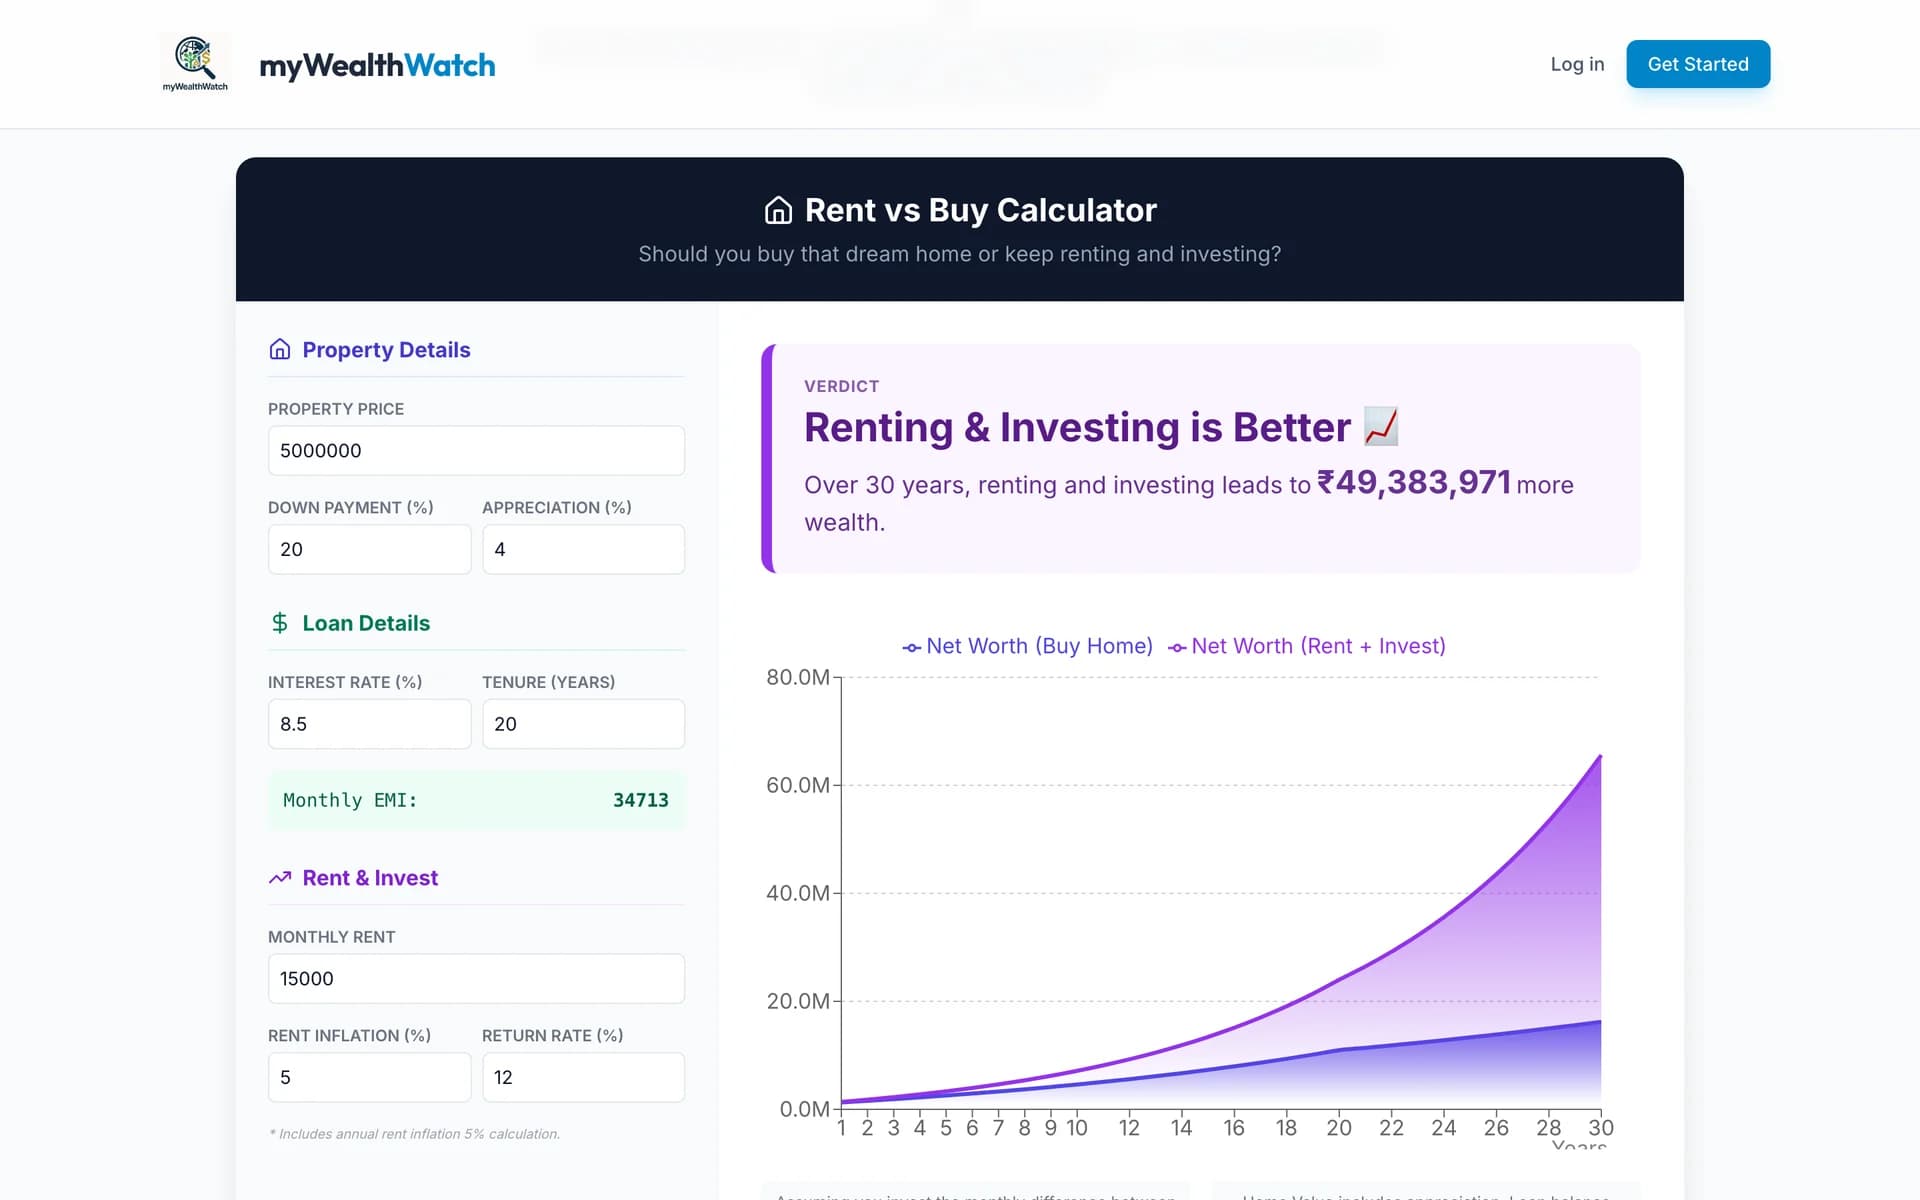Click the calculator subtitle about dream home
Image resolution: width=1920 pixels, height=1200 pixels.
tap(960, 254)
